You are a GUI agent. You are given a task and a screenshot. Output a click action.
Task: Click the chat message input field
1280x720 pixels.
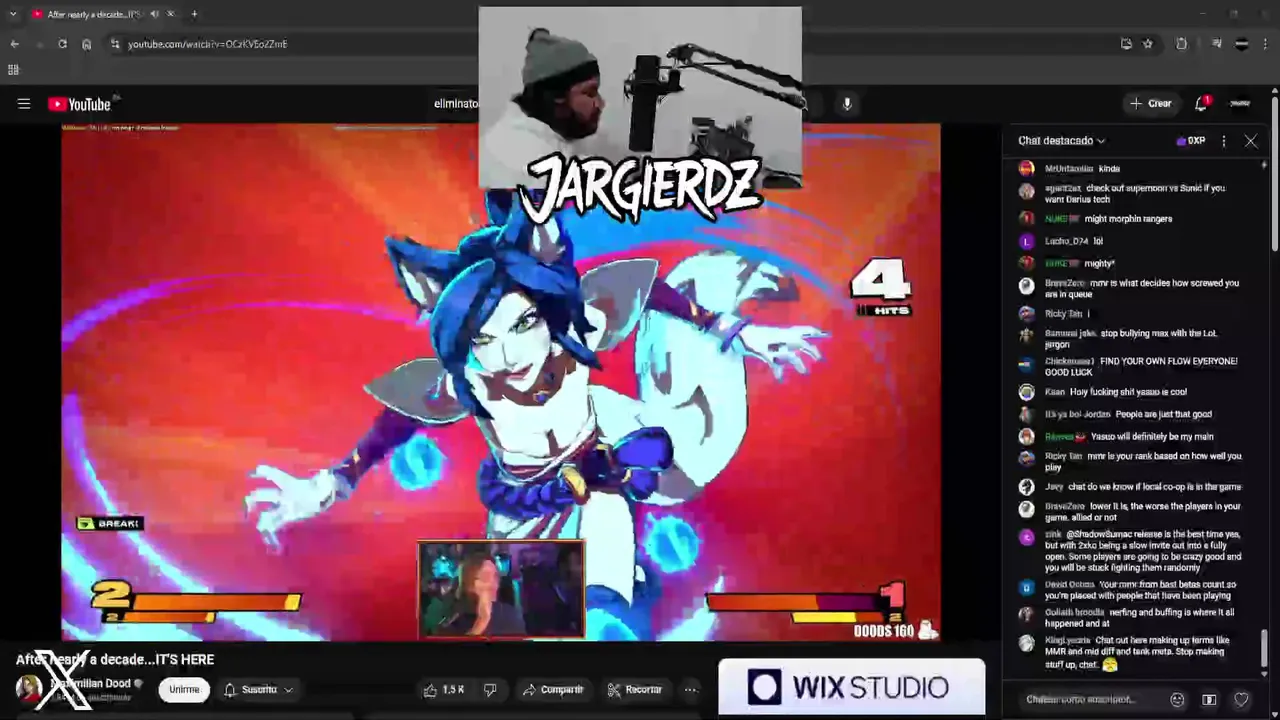pos(1090,700)
